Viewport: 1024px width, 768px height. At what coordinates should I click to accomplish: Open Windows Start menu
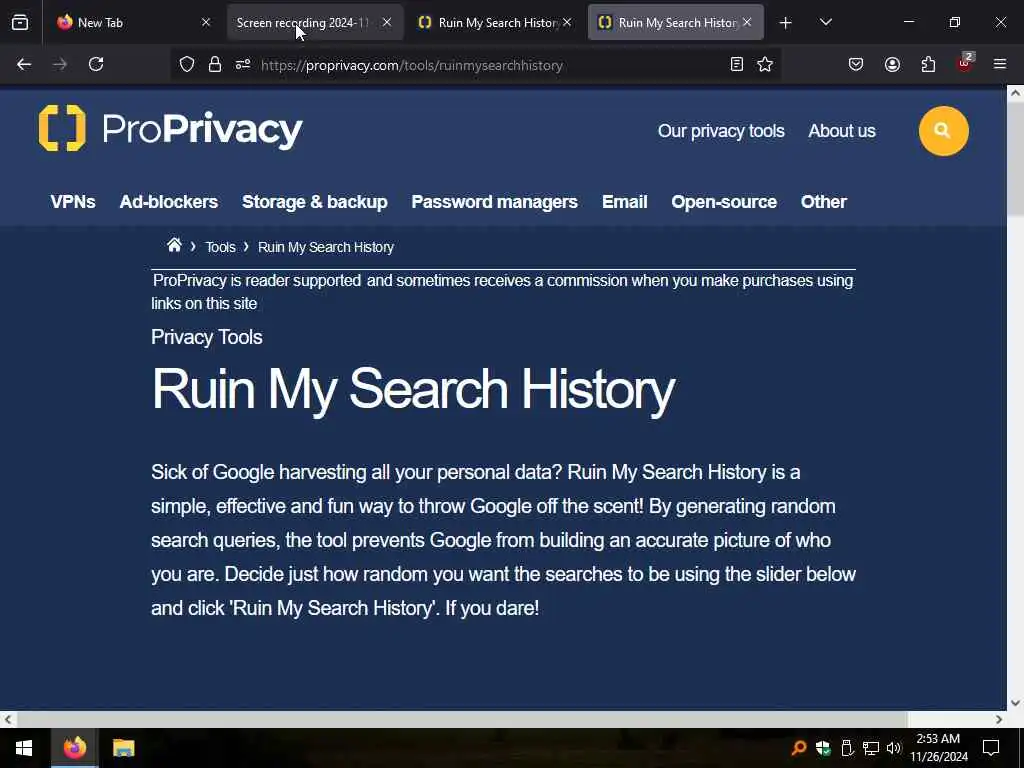click(24, 748)
